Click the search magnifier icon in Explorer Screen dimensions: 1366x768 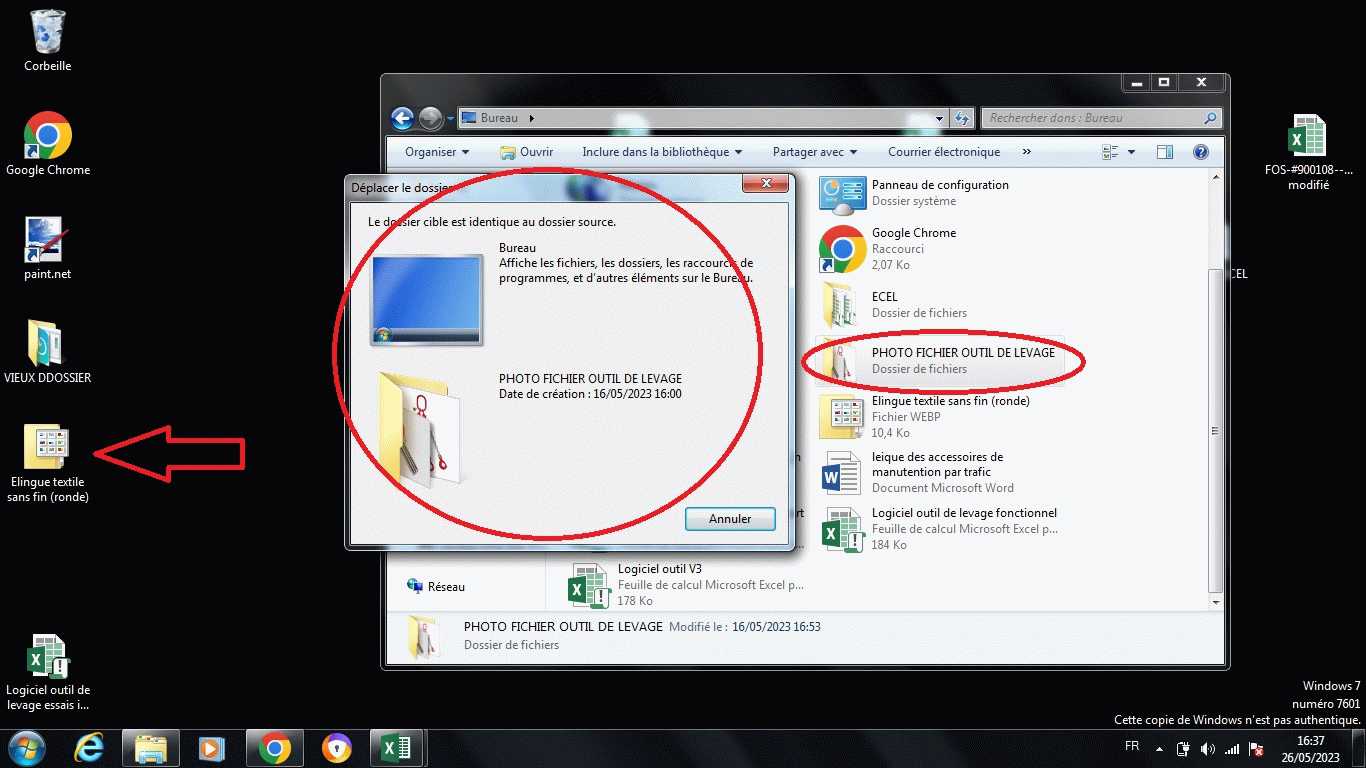click(x=1211, y=118)
